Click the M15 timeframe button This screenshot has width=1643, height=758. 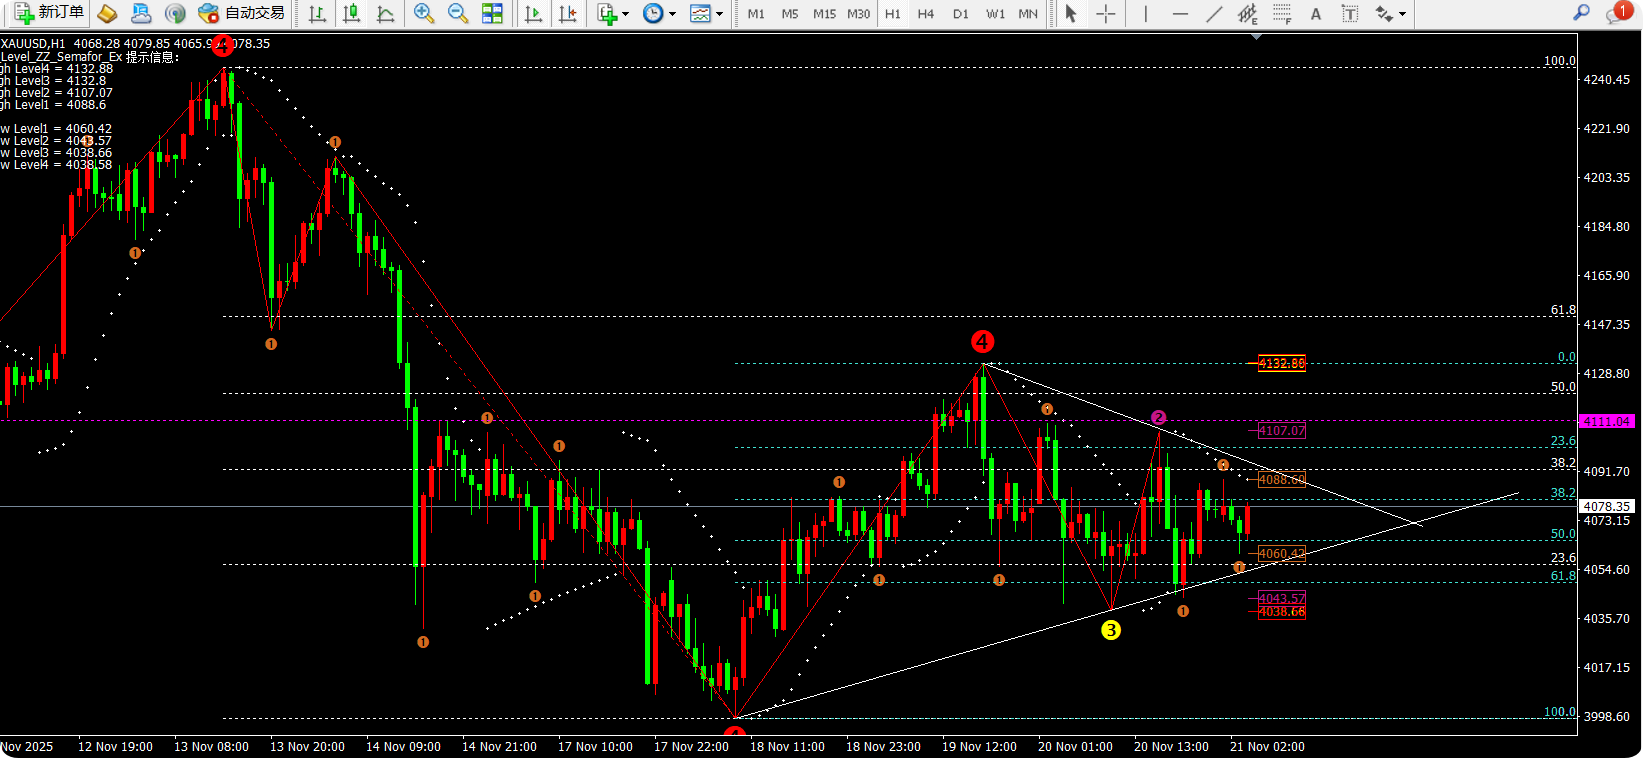tap(824, 14)
